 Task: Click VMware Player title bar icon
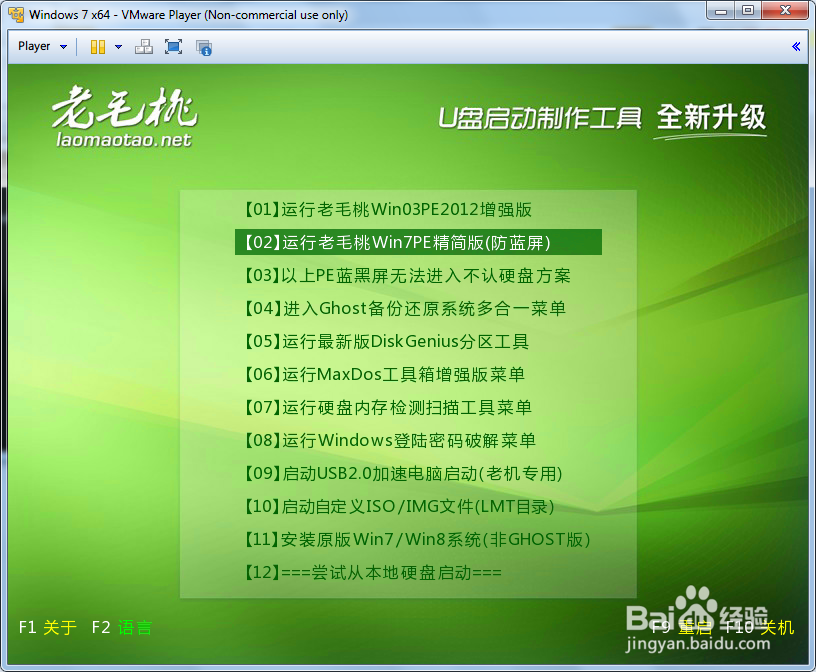pos(16,15)
